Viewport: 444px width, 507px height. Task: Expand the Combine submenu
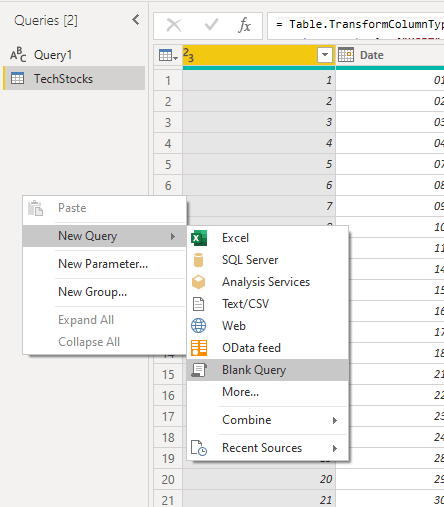click(268, 420)
